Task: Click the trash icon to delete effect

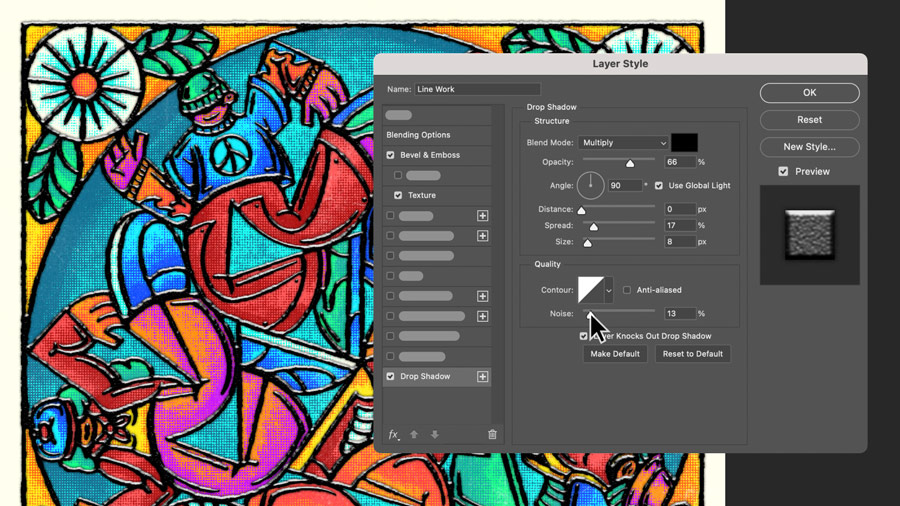Action: pyautogui.click(x=492, y=434)
